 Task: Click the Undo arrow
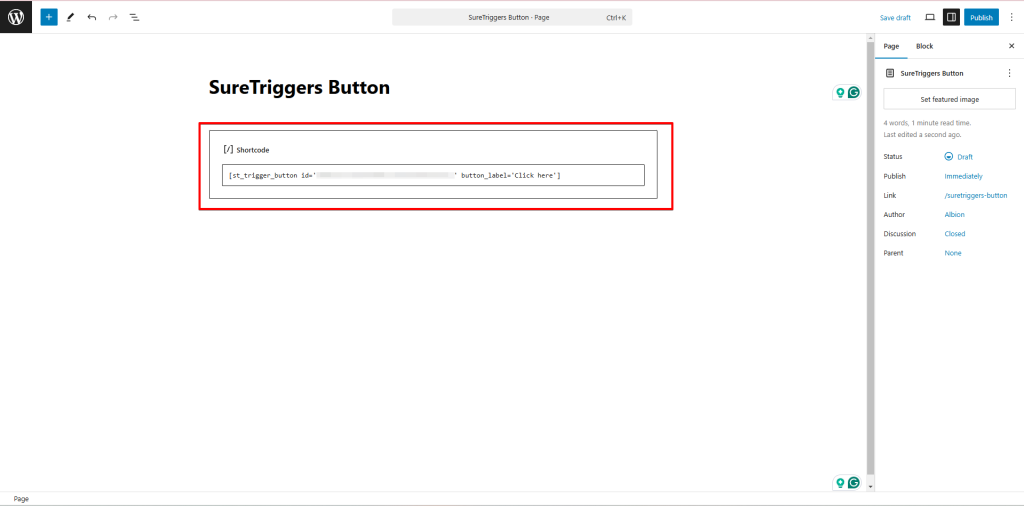point(91,17)
